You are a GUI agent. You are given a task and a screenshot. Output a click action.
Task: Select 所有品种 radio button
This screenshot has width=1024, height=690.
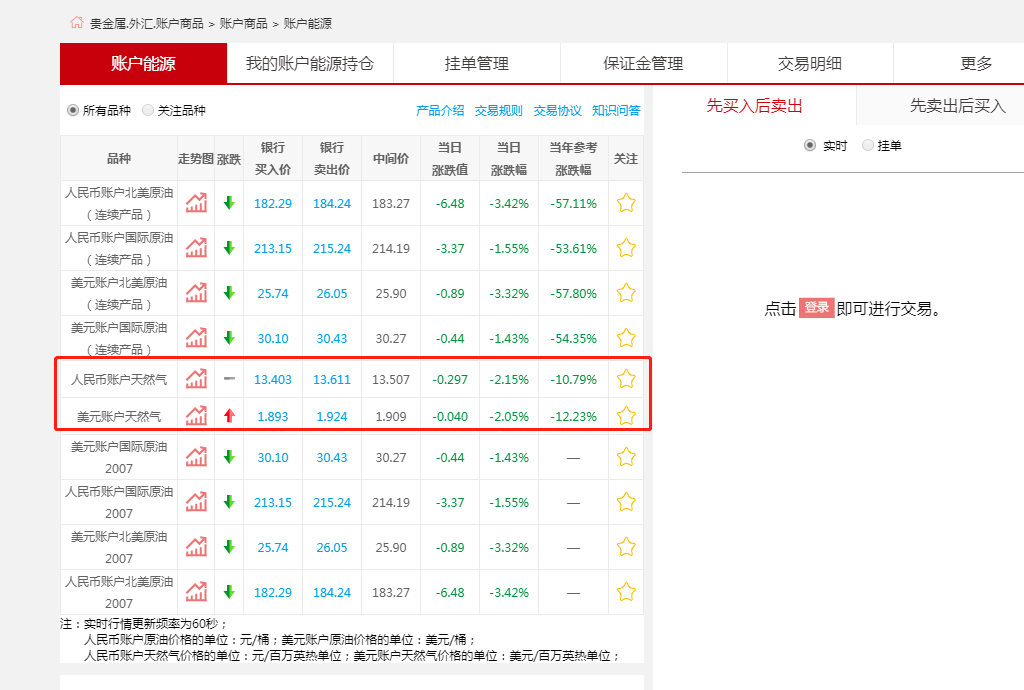pos(73,110)
